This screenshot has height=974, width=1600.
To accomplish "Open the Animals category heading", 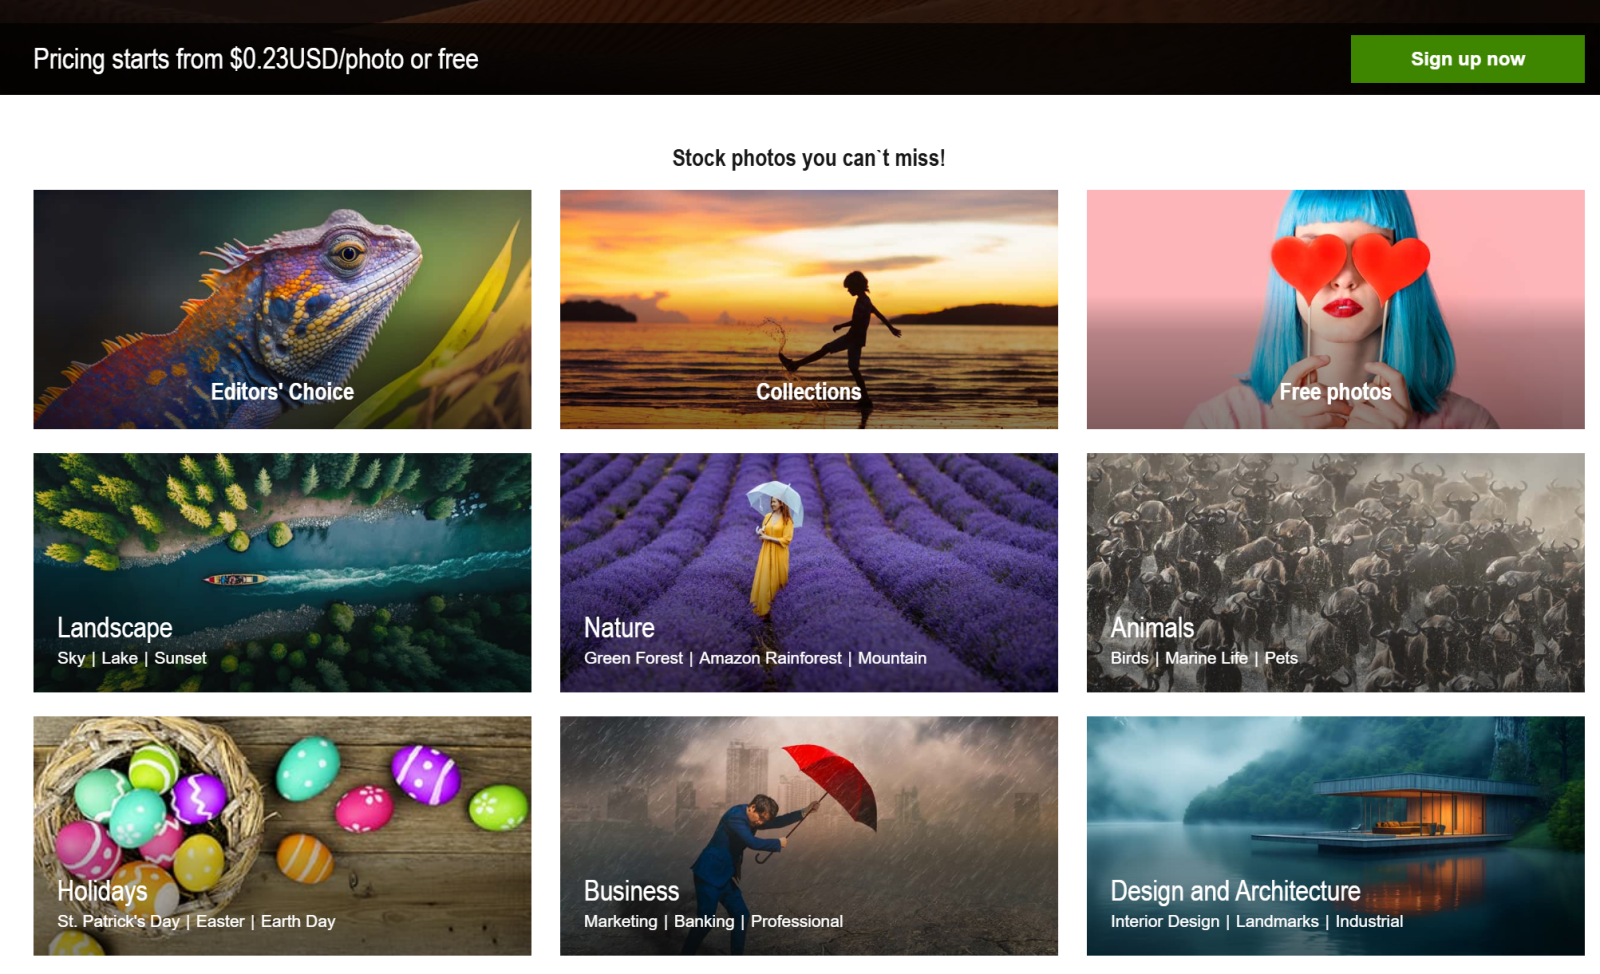I will click(x=1152, y=628).
